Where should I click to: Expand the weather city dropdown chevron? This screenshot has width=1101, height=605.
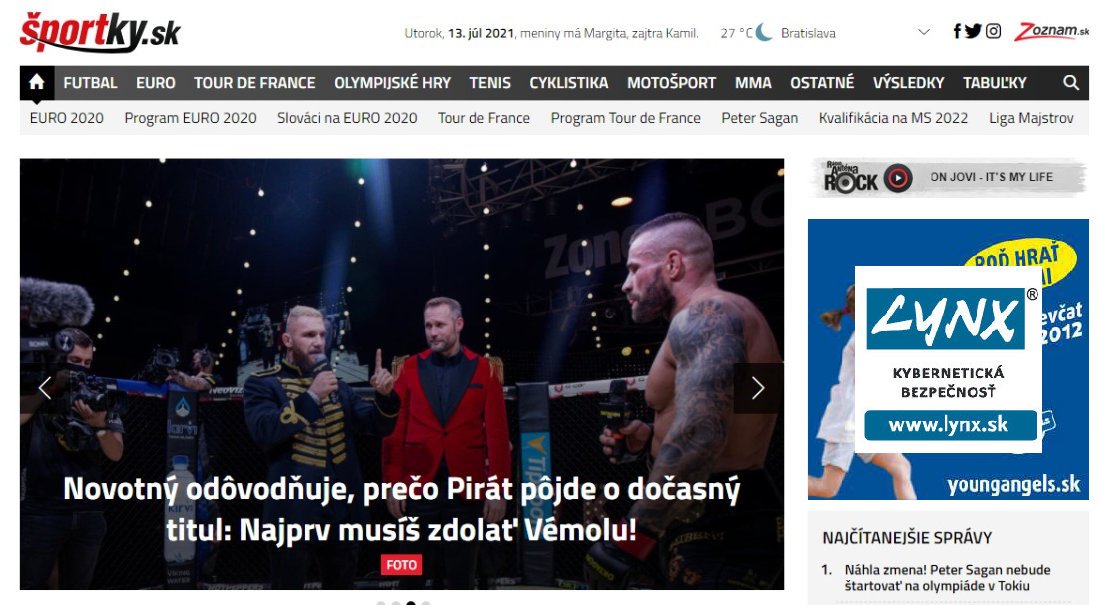(x=924, y=32)
